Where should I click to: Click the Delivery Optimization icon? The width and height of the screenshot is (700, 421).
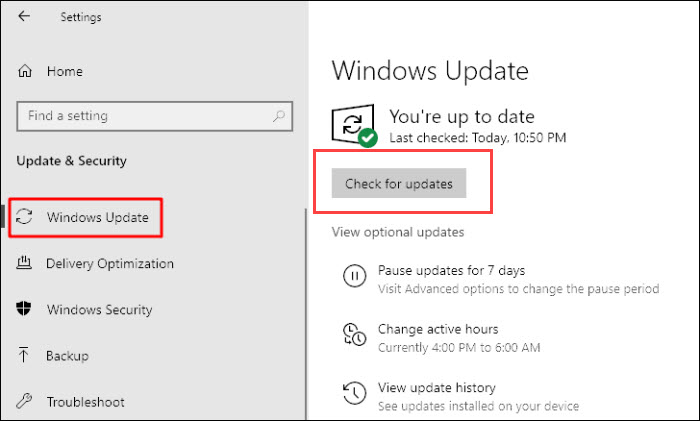[x=26, y=264]
